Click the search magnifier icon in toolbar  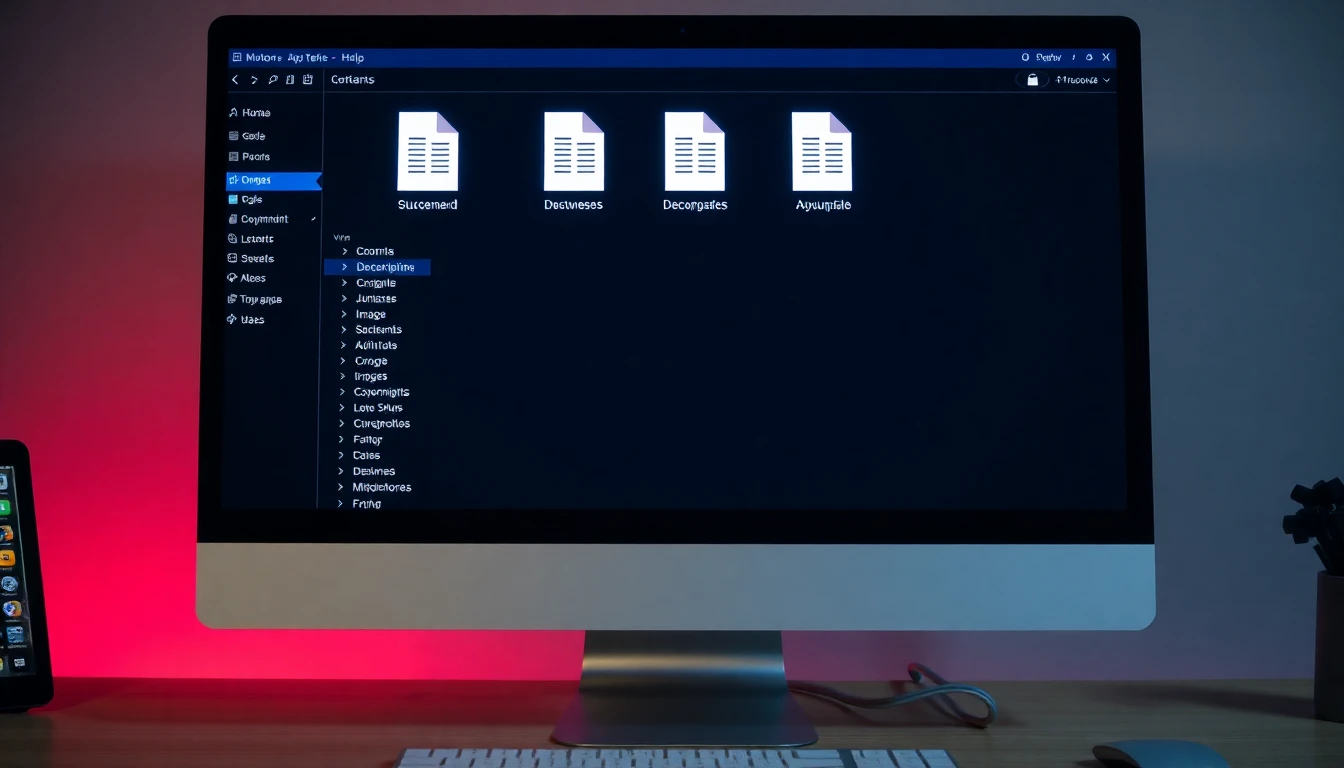272,80
